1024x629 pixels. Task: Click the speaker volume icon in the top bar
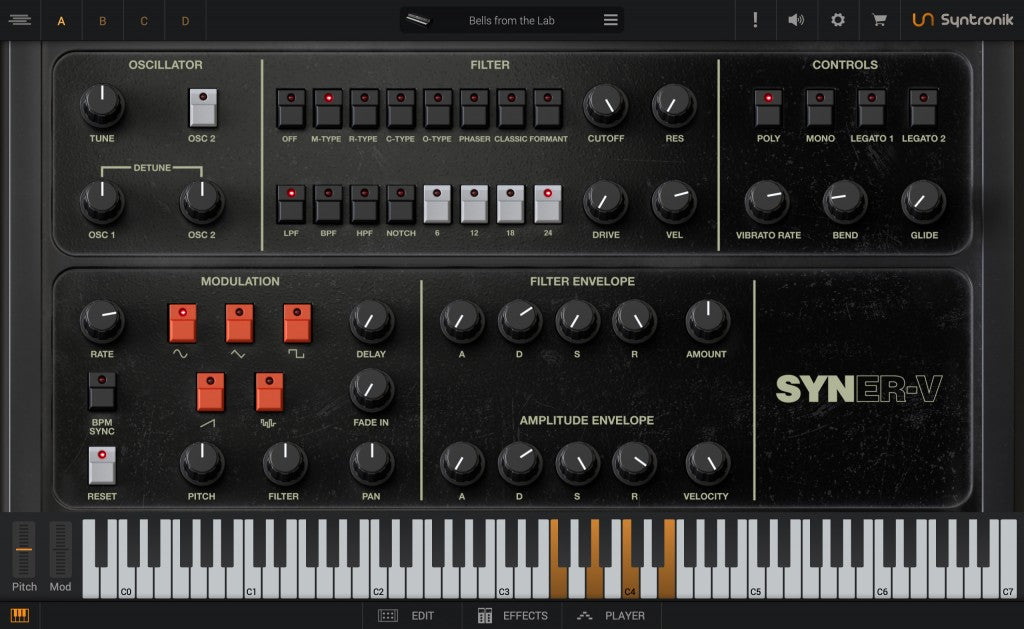796,19
